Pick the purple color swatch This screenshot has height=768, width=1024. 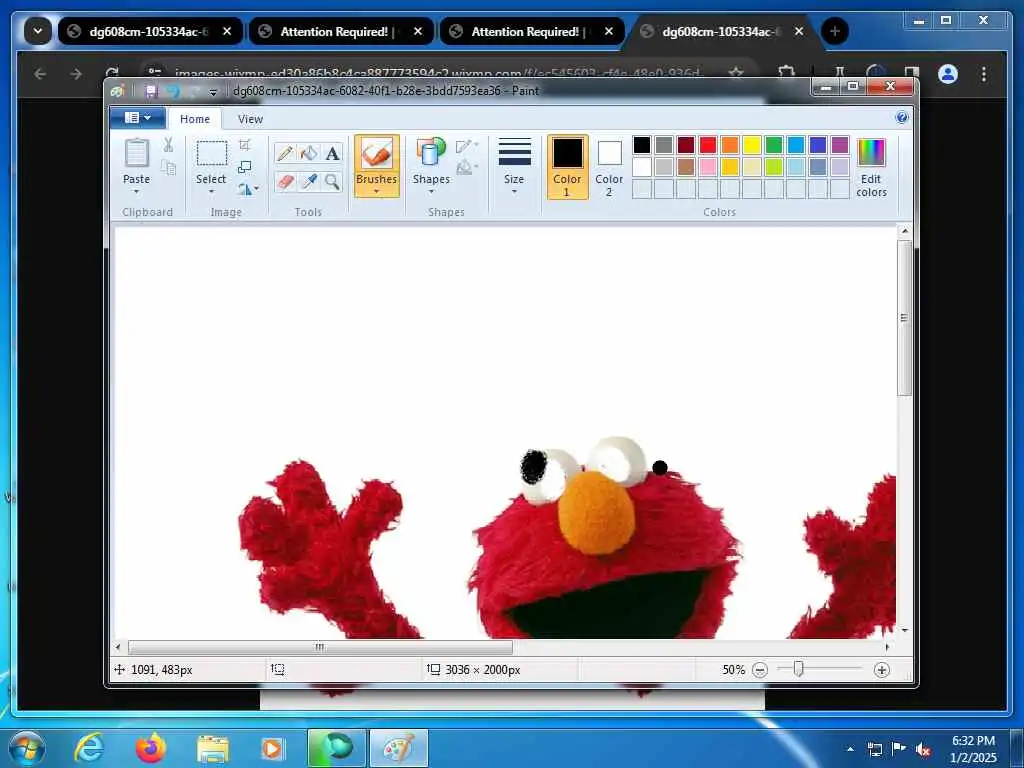click(x=840, y=145)
